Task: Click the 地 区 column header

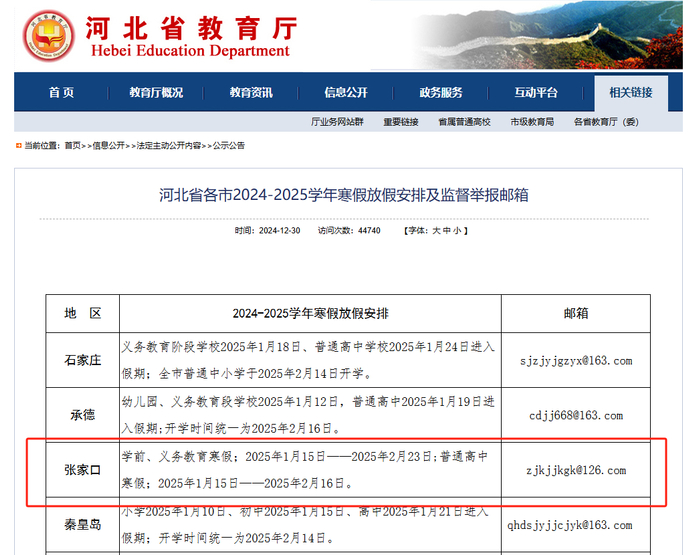Action: tap(83, 313)
